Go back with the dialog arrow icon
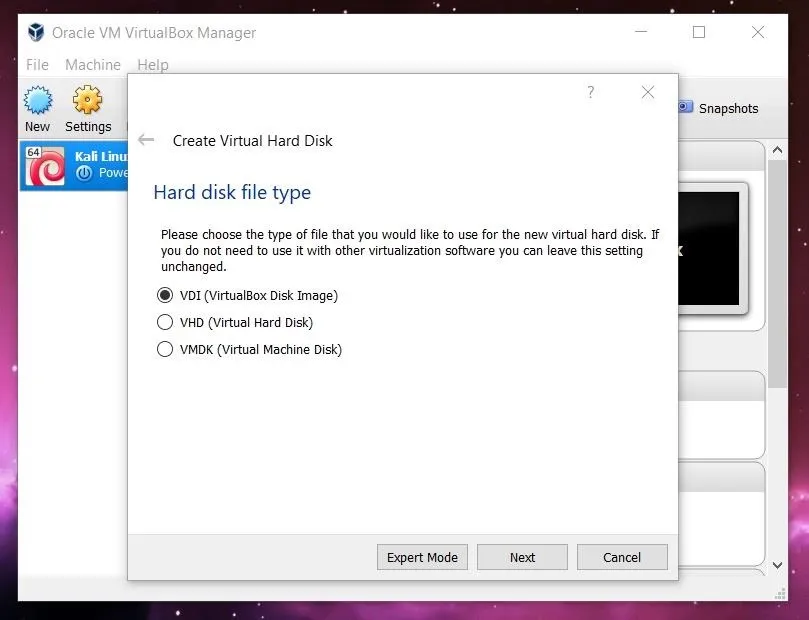 pos(146,140)
